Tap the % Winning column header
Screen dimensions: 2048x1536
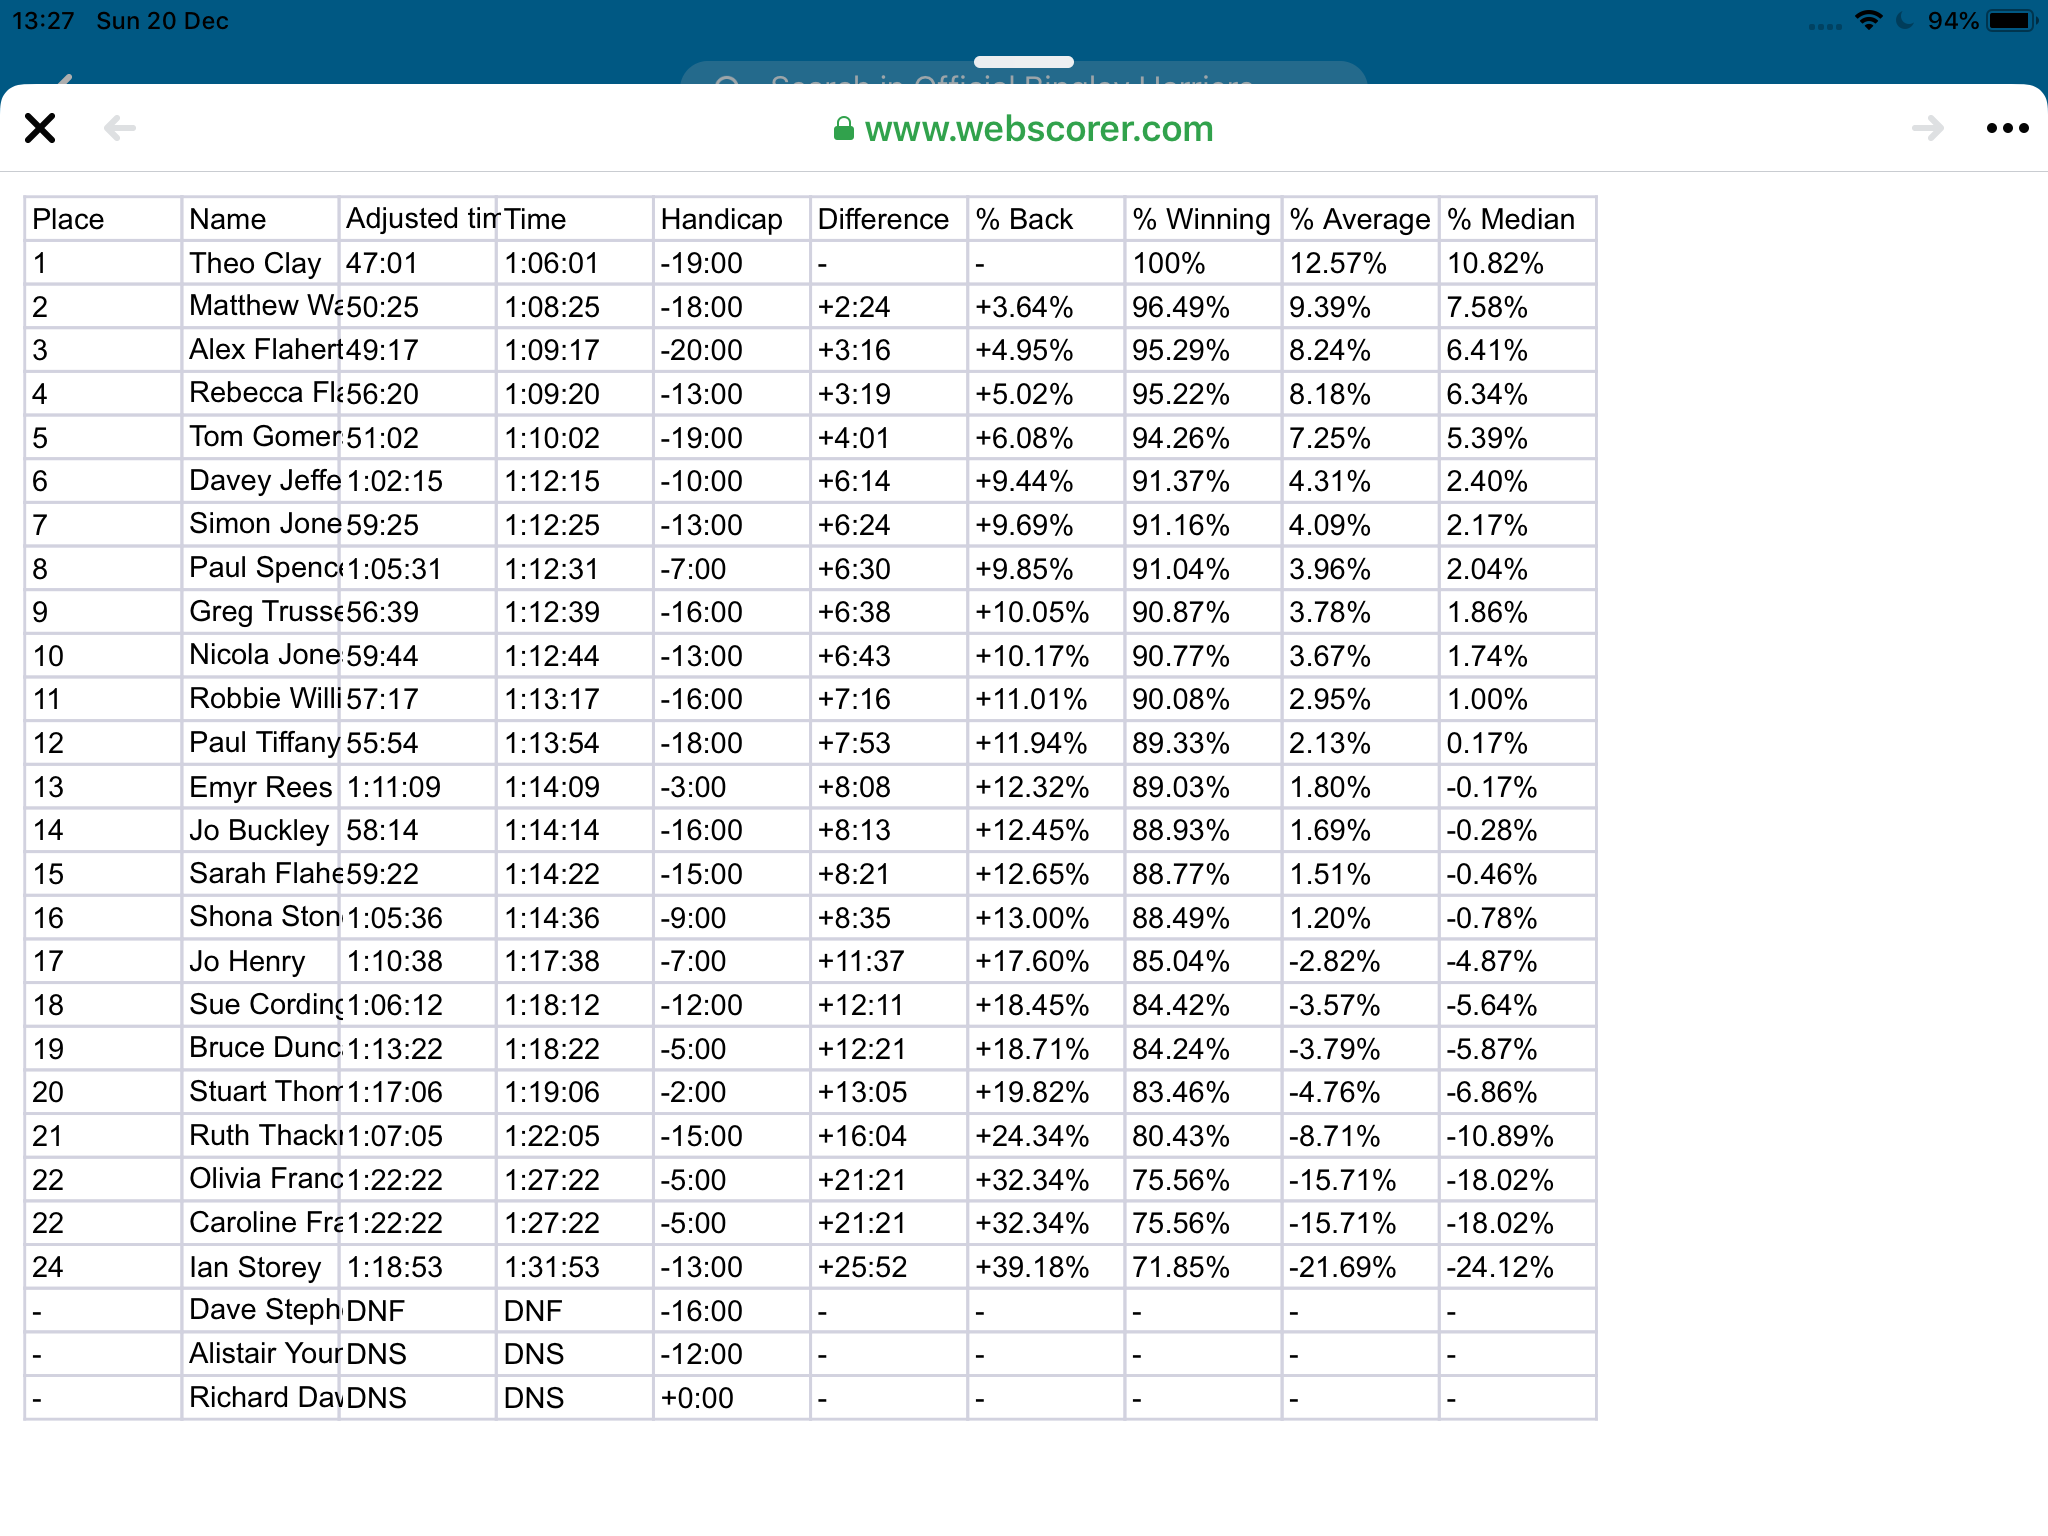(1201, 219)
